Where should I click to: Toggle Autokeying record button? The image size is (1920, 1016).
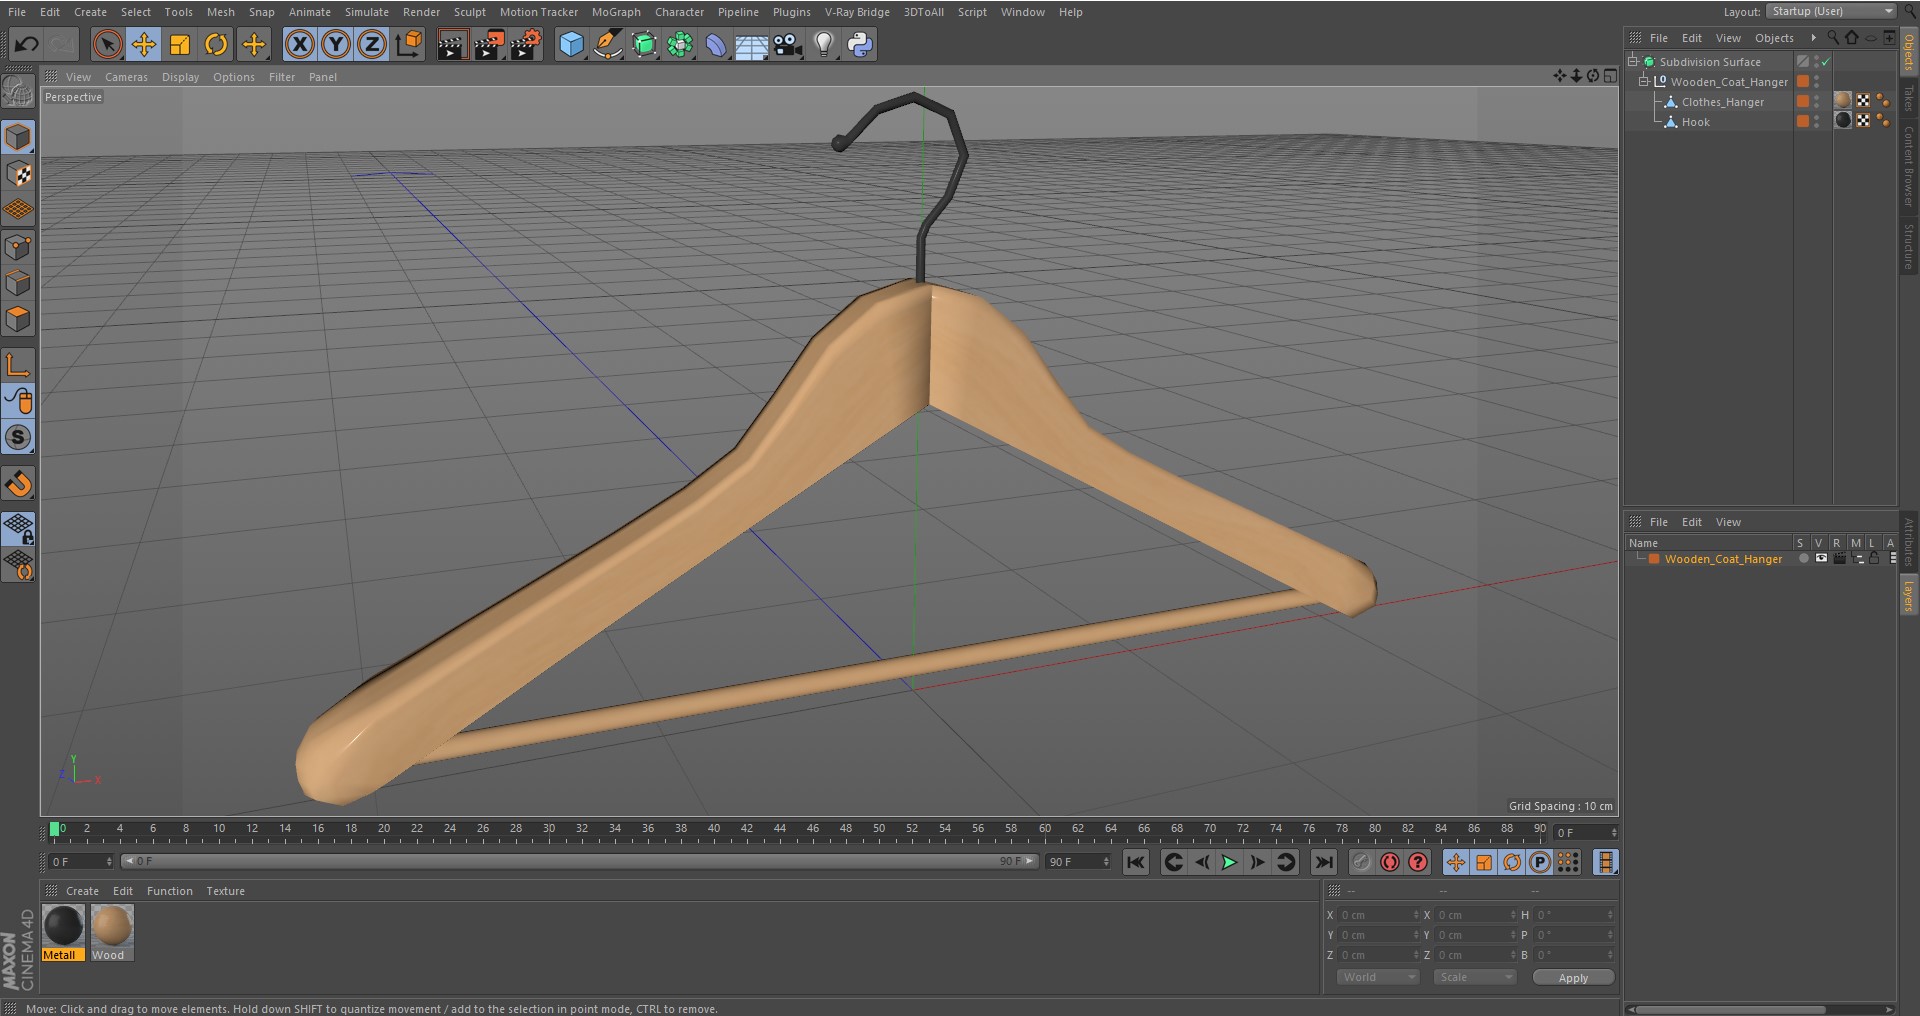(x=1390, y=862)
